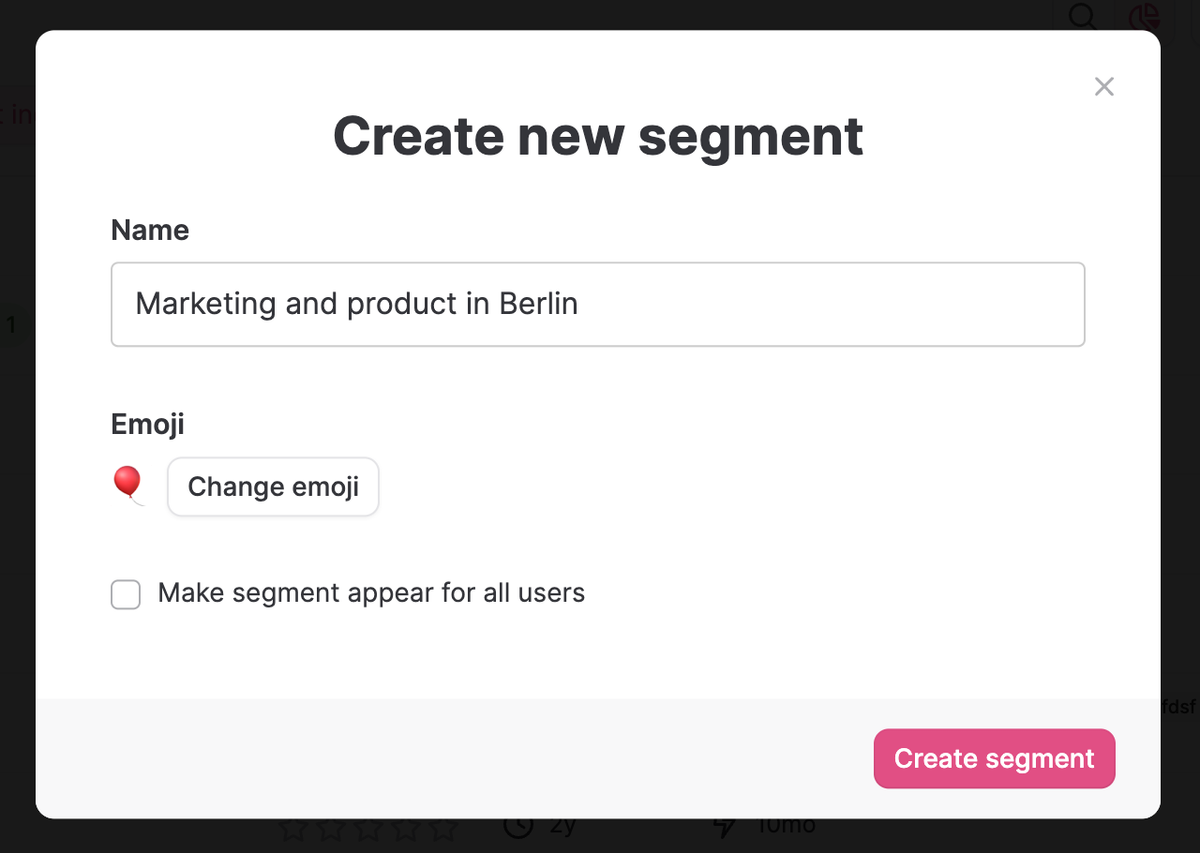Open the pie chart icon at top right
1200x853 pixels.
pyautogui.click(x=1143, y=16)
